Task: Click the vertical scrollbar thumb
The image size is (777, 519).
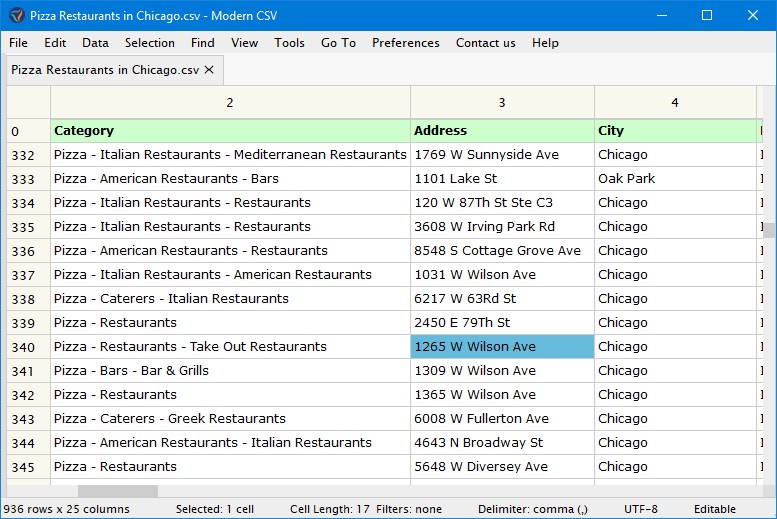Action: 770,231
